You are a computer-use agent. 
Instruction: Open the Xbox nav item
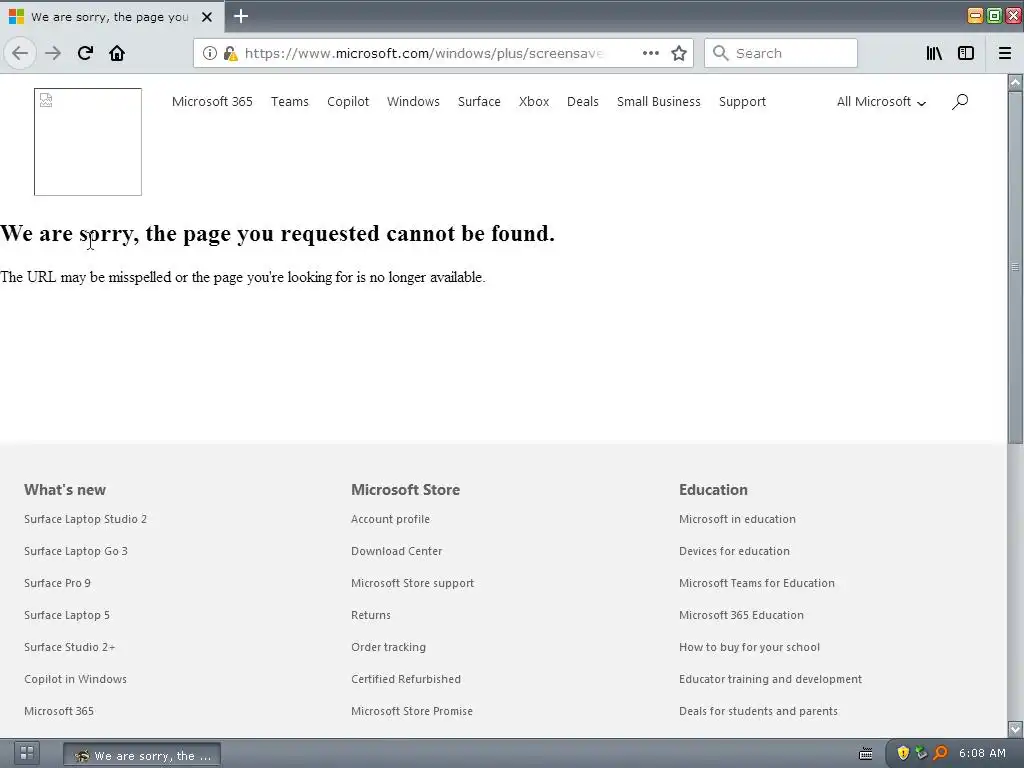point(534,102)
